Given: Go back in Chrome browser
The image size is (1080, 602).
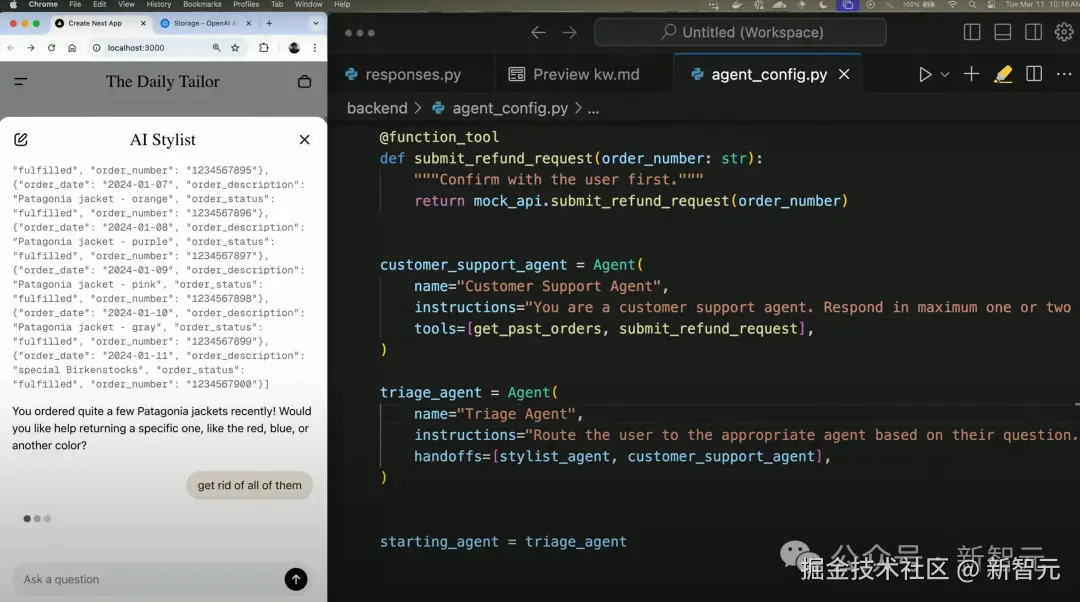Looking at the screenshot, I should click(10, 48).
